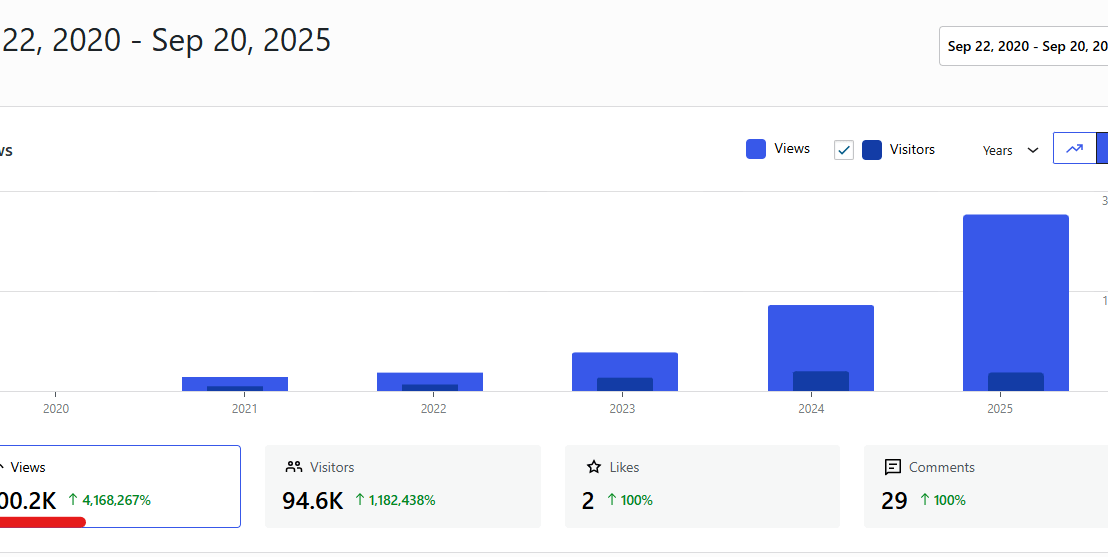Click the 2024 views bar in chart
The image size is (1108, 557).
point(820,335)
